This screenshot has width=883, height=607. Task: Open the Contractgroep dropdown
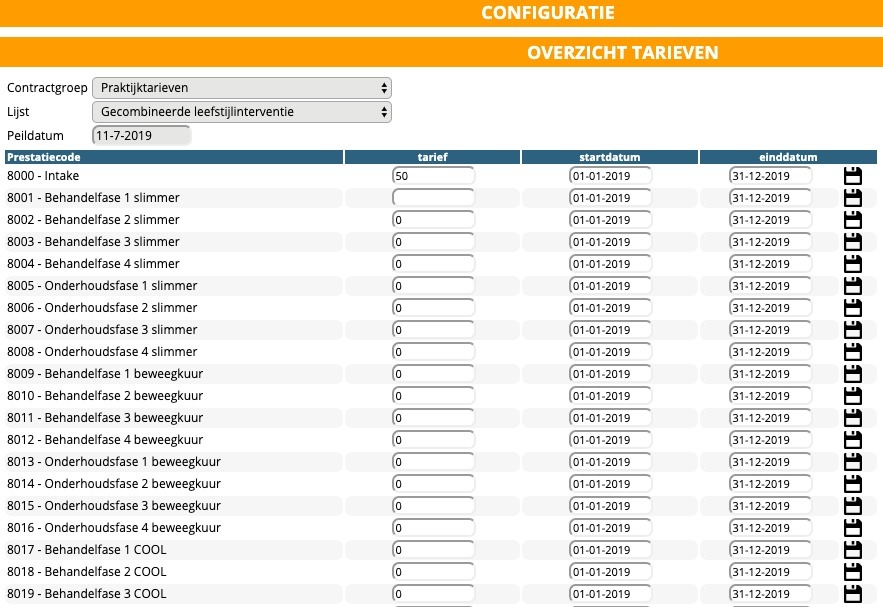[241, 88]
